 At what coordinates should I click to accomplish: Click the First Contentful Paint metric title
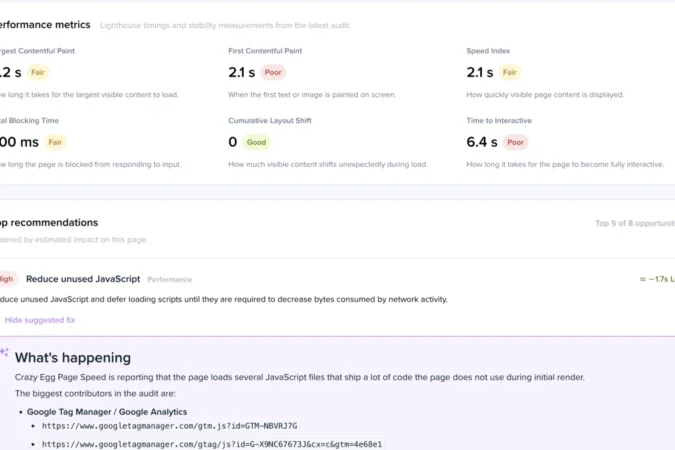pos(265,51)
